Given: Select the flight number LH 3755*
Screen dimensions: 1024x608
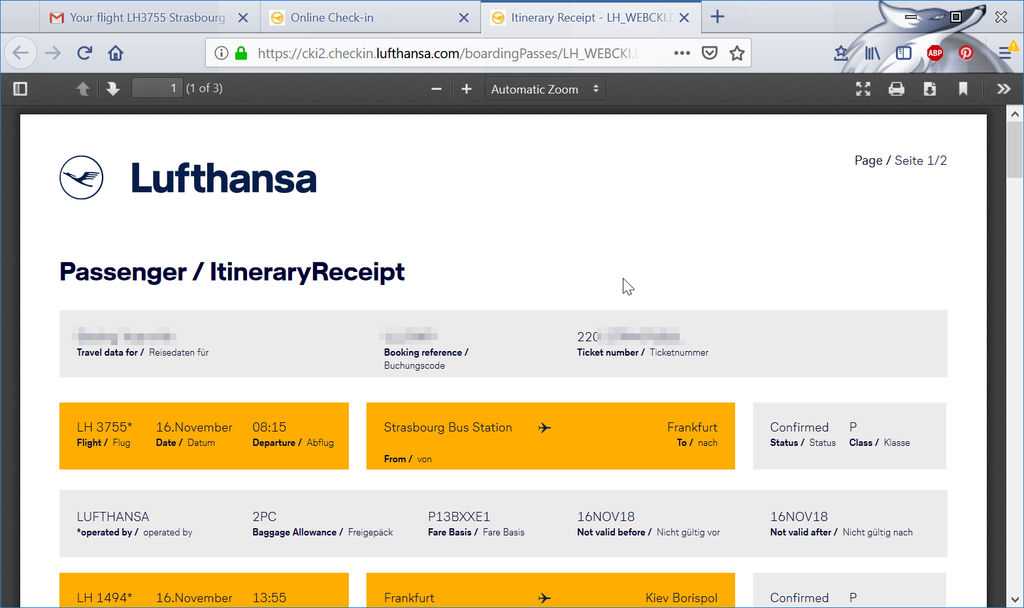Looking at the screenshot, I should tap(104, 427).
